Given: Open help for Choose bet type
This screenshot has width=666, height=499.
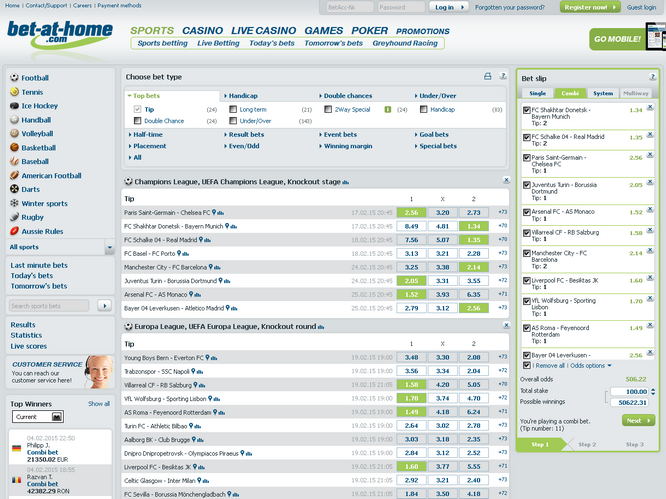Looking at the screenshot, I should coord(503,76).
